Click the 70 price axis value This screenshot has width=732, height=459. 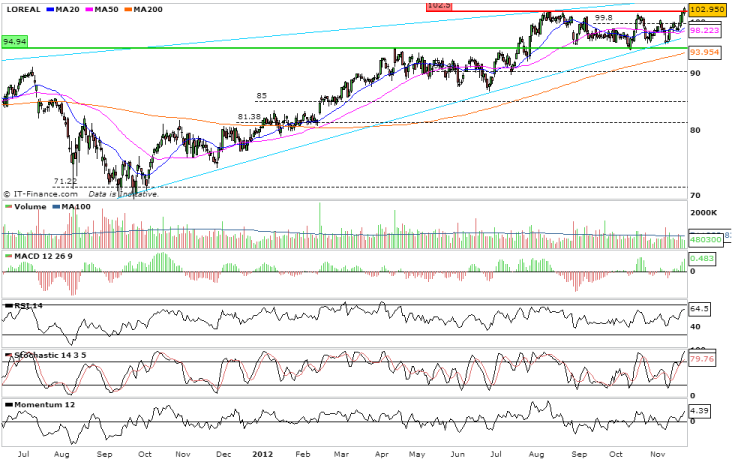[x=696, y=196]
